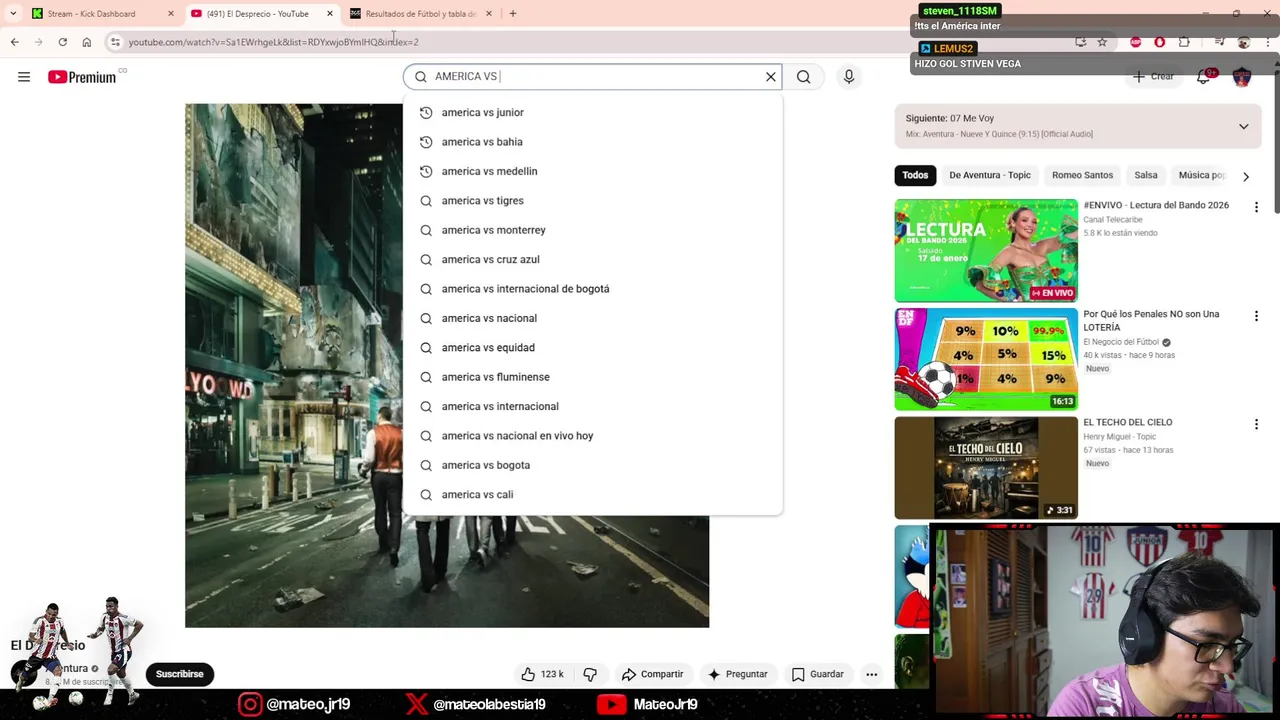This screenshot has height=720, width=1280.
Task: Click the browser address bar URL
Action: tap(273, 42)
